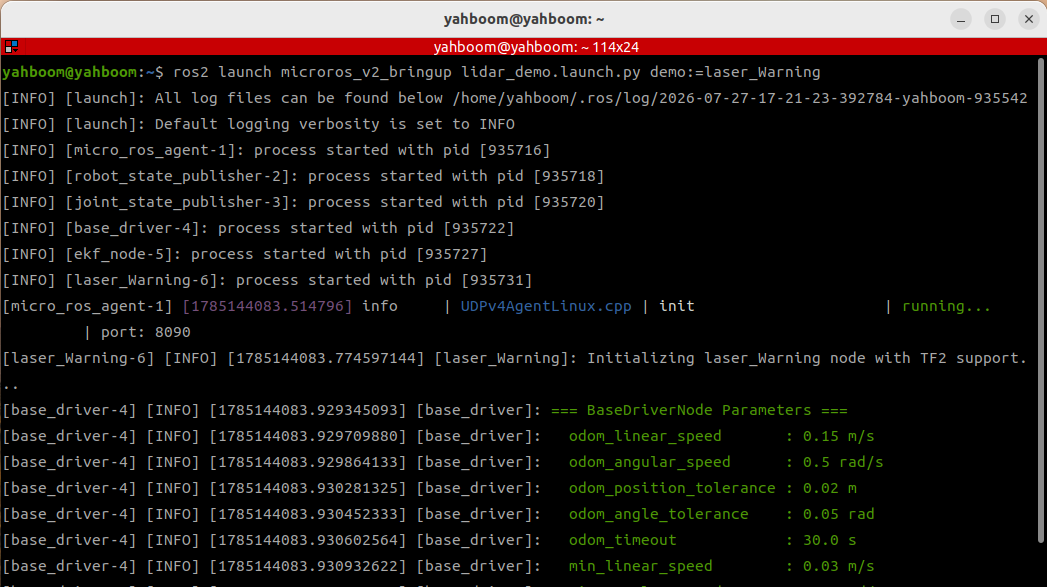1047x587 pixels.
Task: Click the "0.03 m/s" value
Action: point(839,567)
